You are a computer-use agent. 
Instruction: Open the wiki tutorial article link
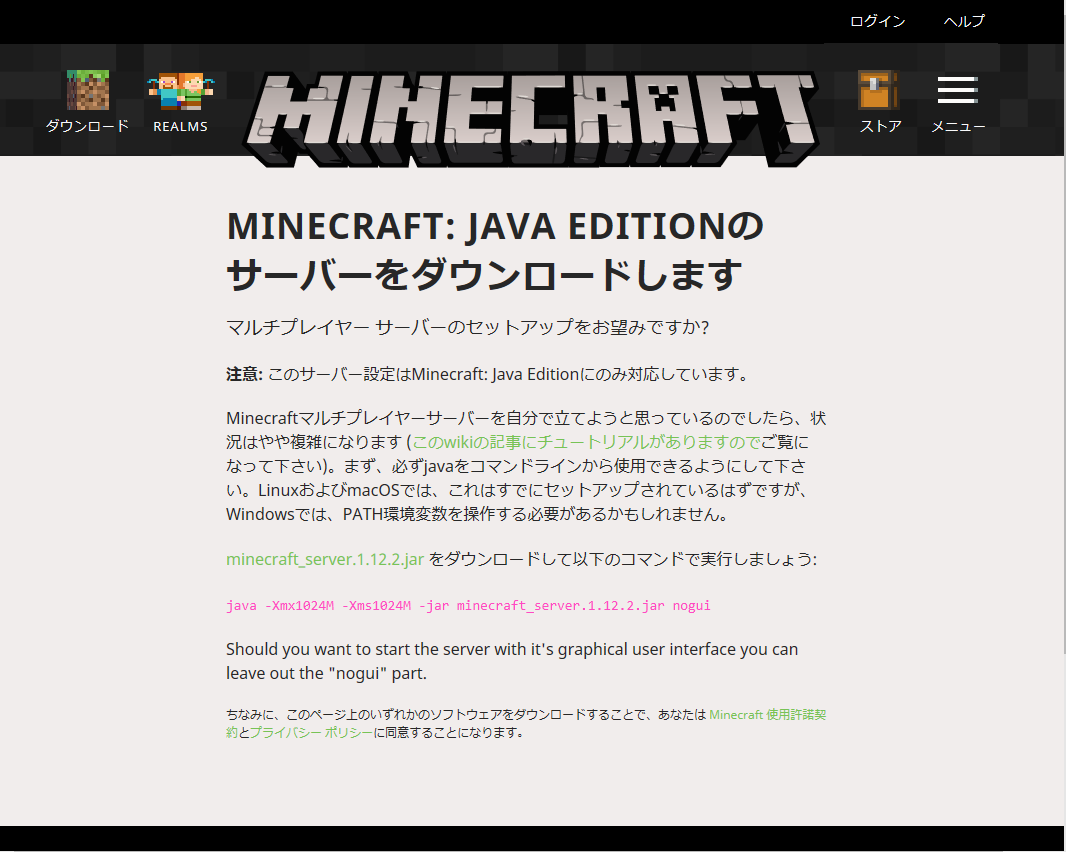[x=586, y=442]
